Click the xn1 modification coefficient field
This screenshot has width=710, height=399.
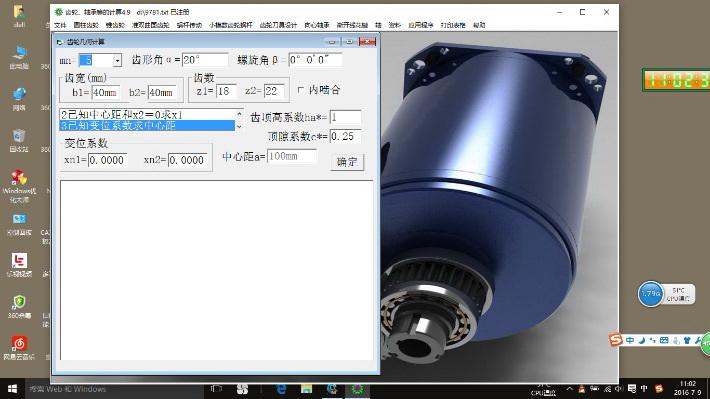tap(107, 160)
